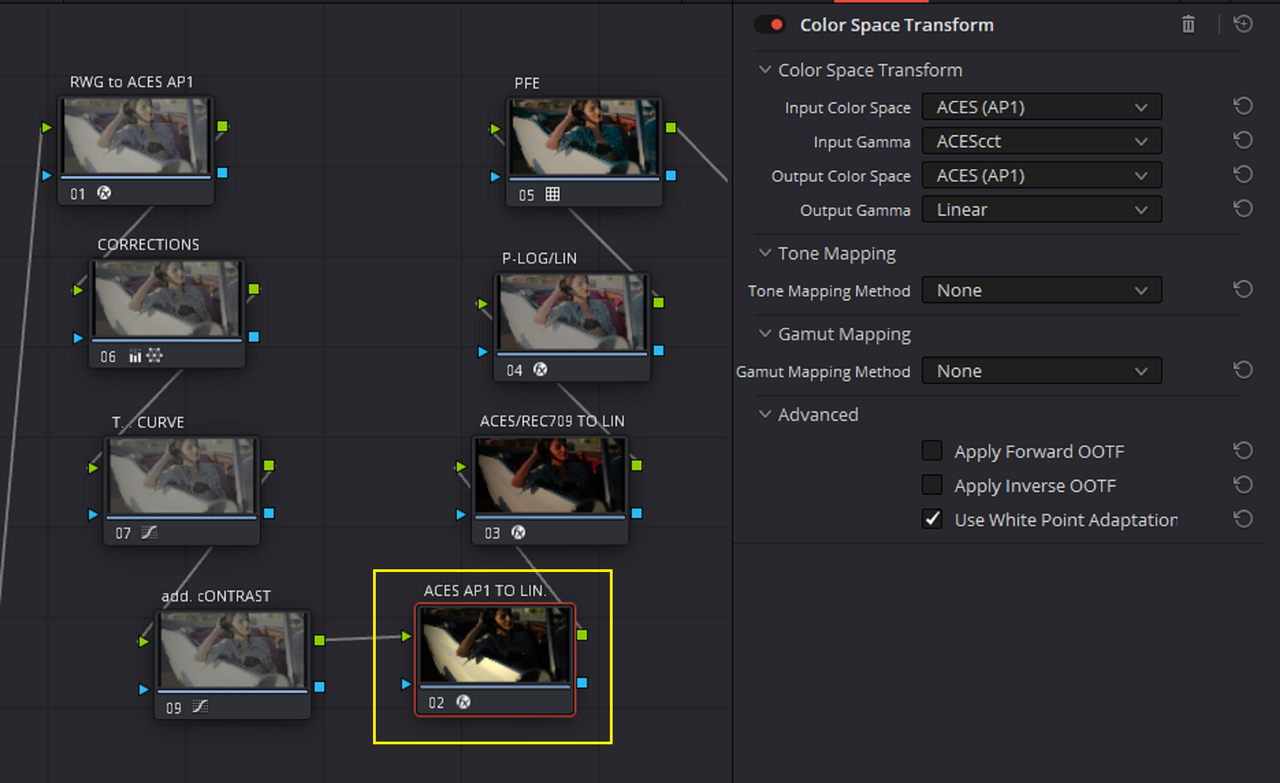
Task: Reset the Apply Forward OOTF option
Action: (x=1243, y=451)
